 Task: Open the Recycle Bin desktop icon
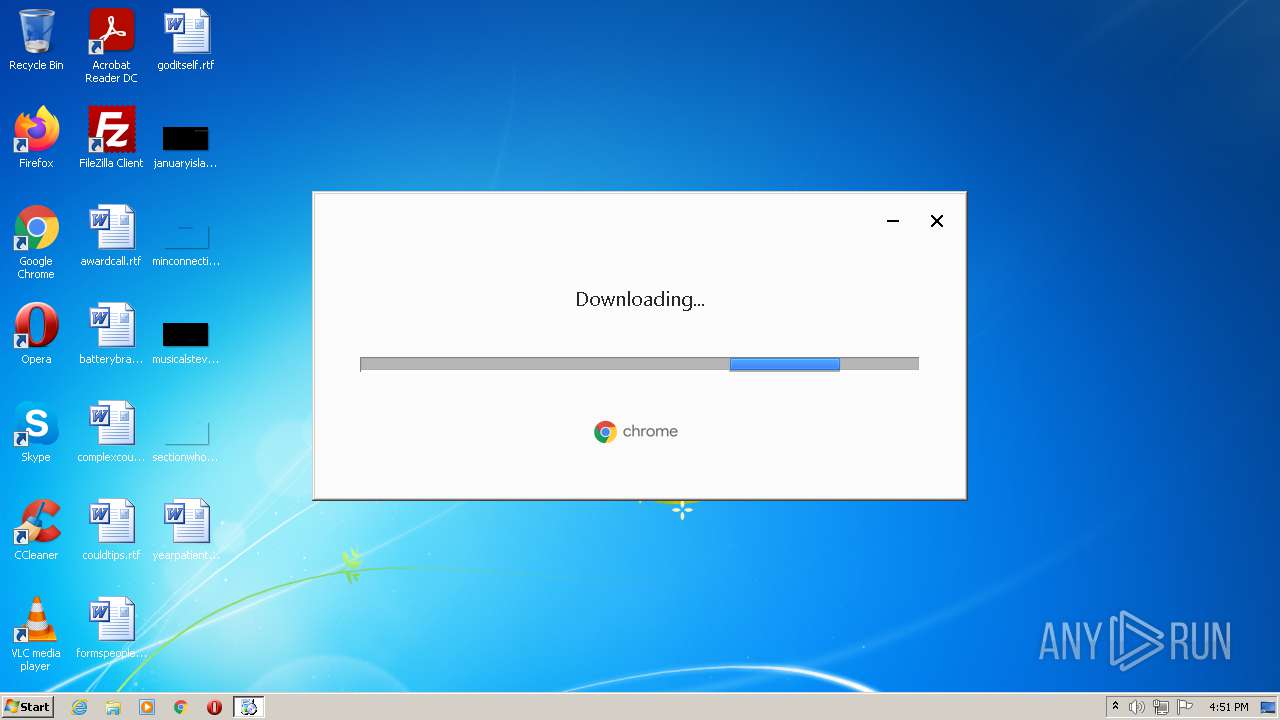pyautogui.click(x=36, y=40)
